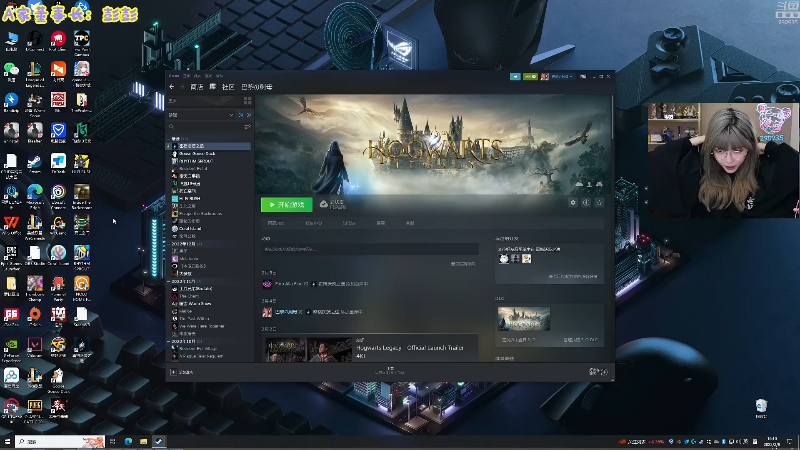Click the green notification button in Steam title bar
This screenshot has height=450, width=800.
530,77
